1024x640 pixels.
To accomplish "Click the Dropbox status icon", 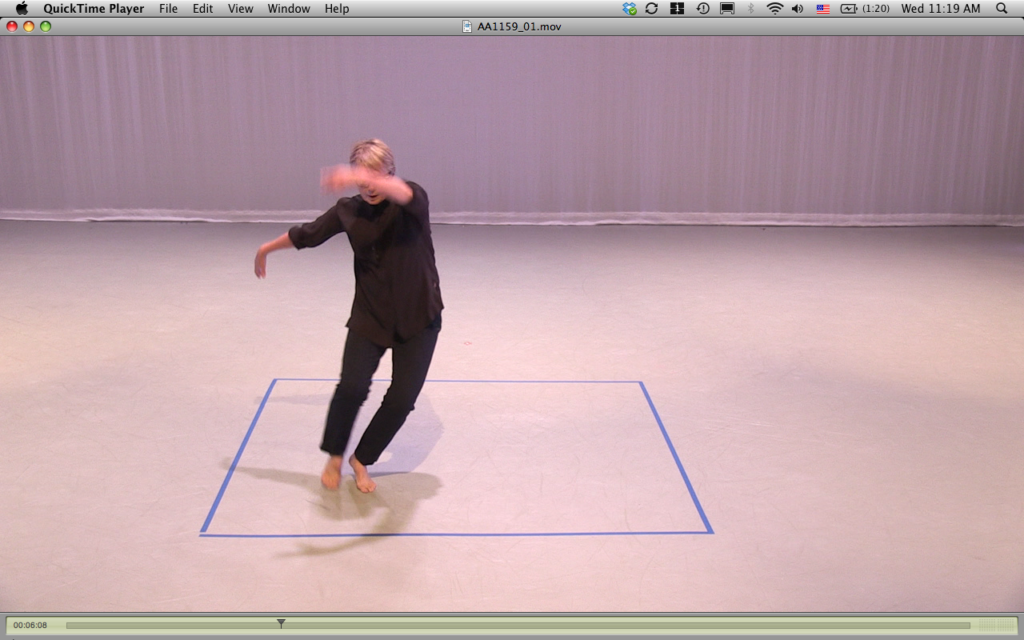I will click(x=630, y=8).
